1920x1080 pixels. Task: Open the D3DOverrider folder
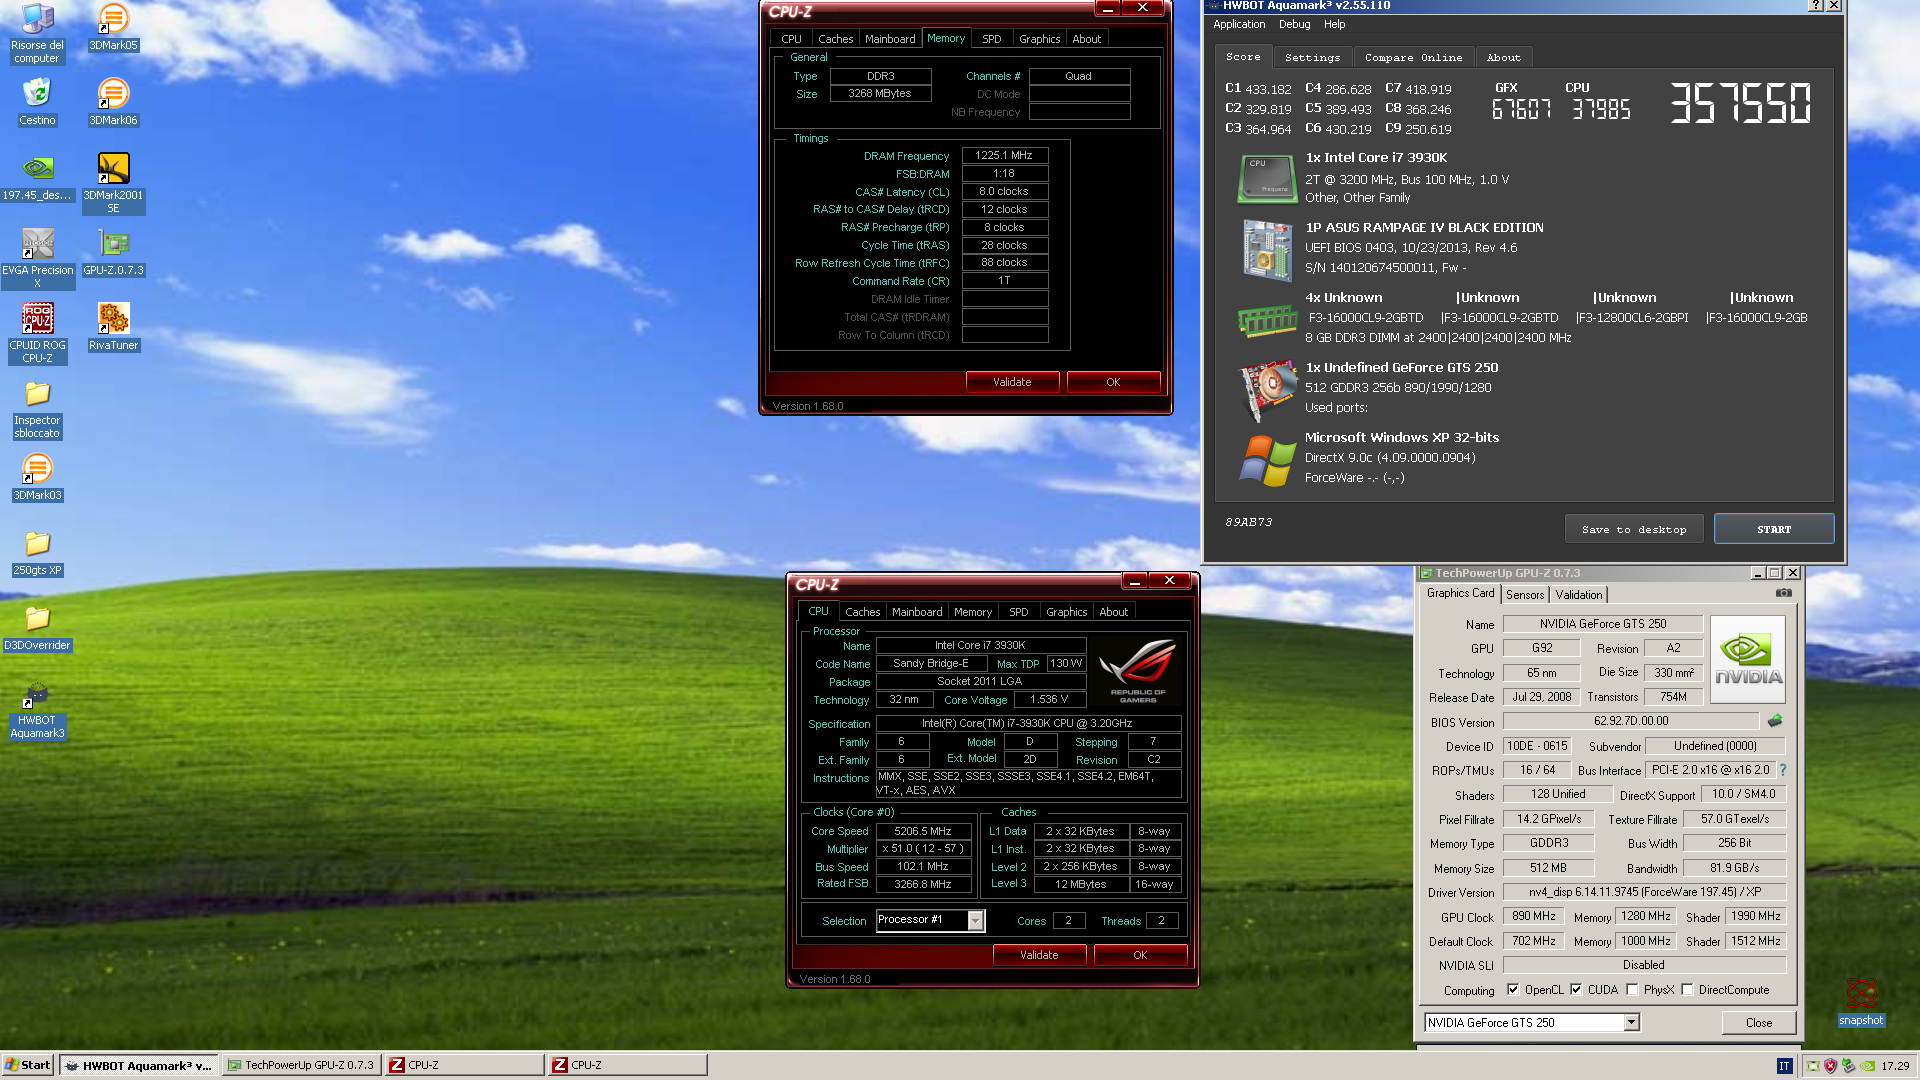point(37,627)
